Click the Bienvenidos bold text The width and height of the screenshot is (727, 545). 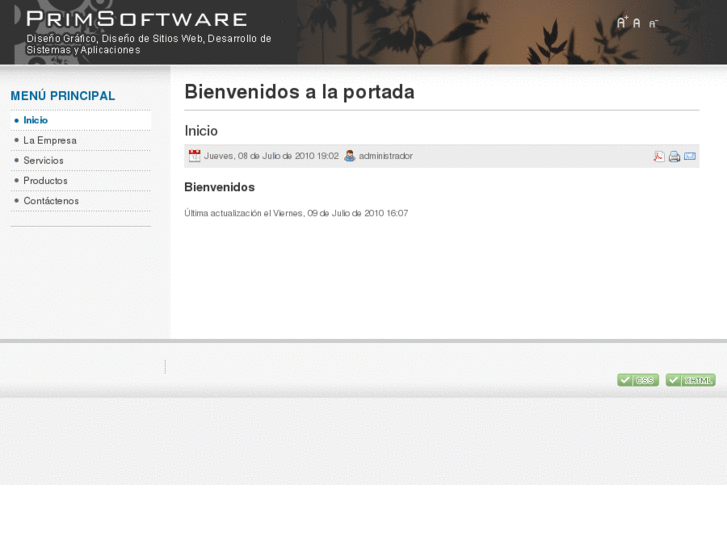click(x=220, y=187)
